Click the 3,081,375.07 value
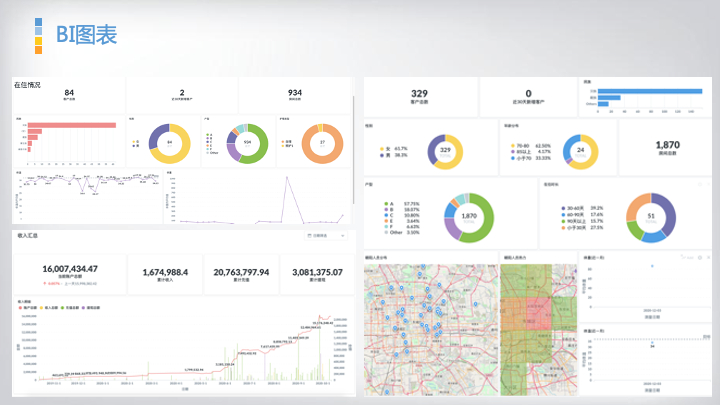The height and width of the screenshot is (405, 720). [x=317, y=272]
